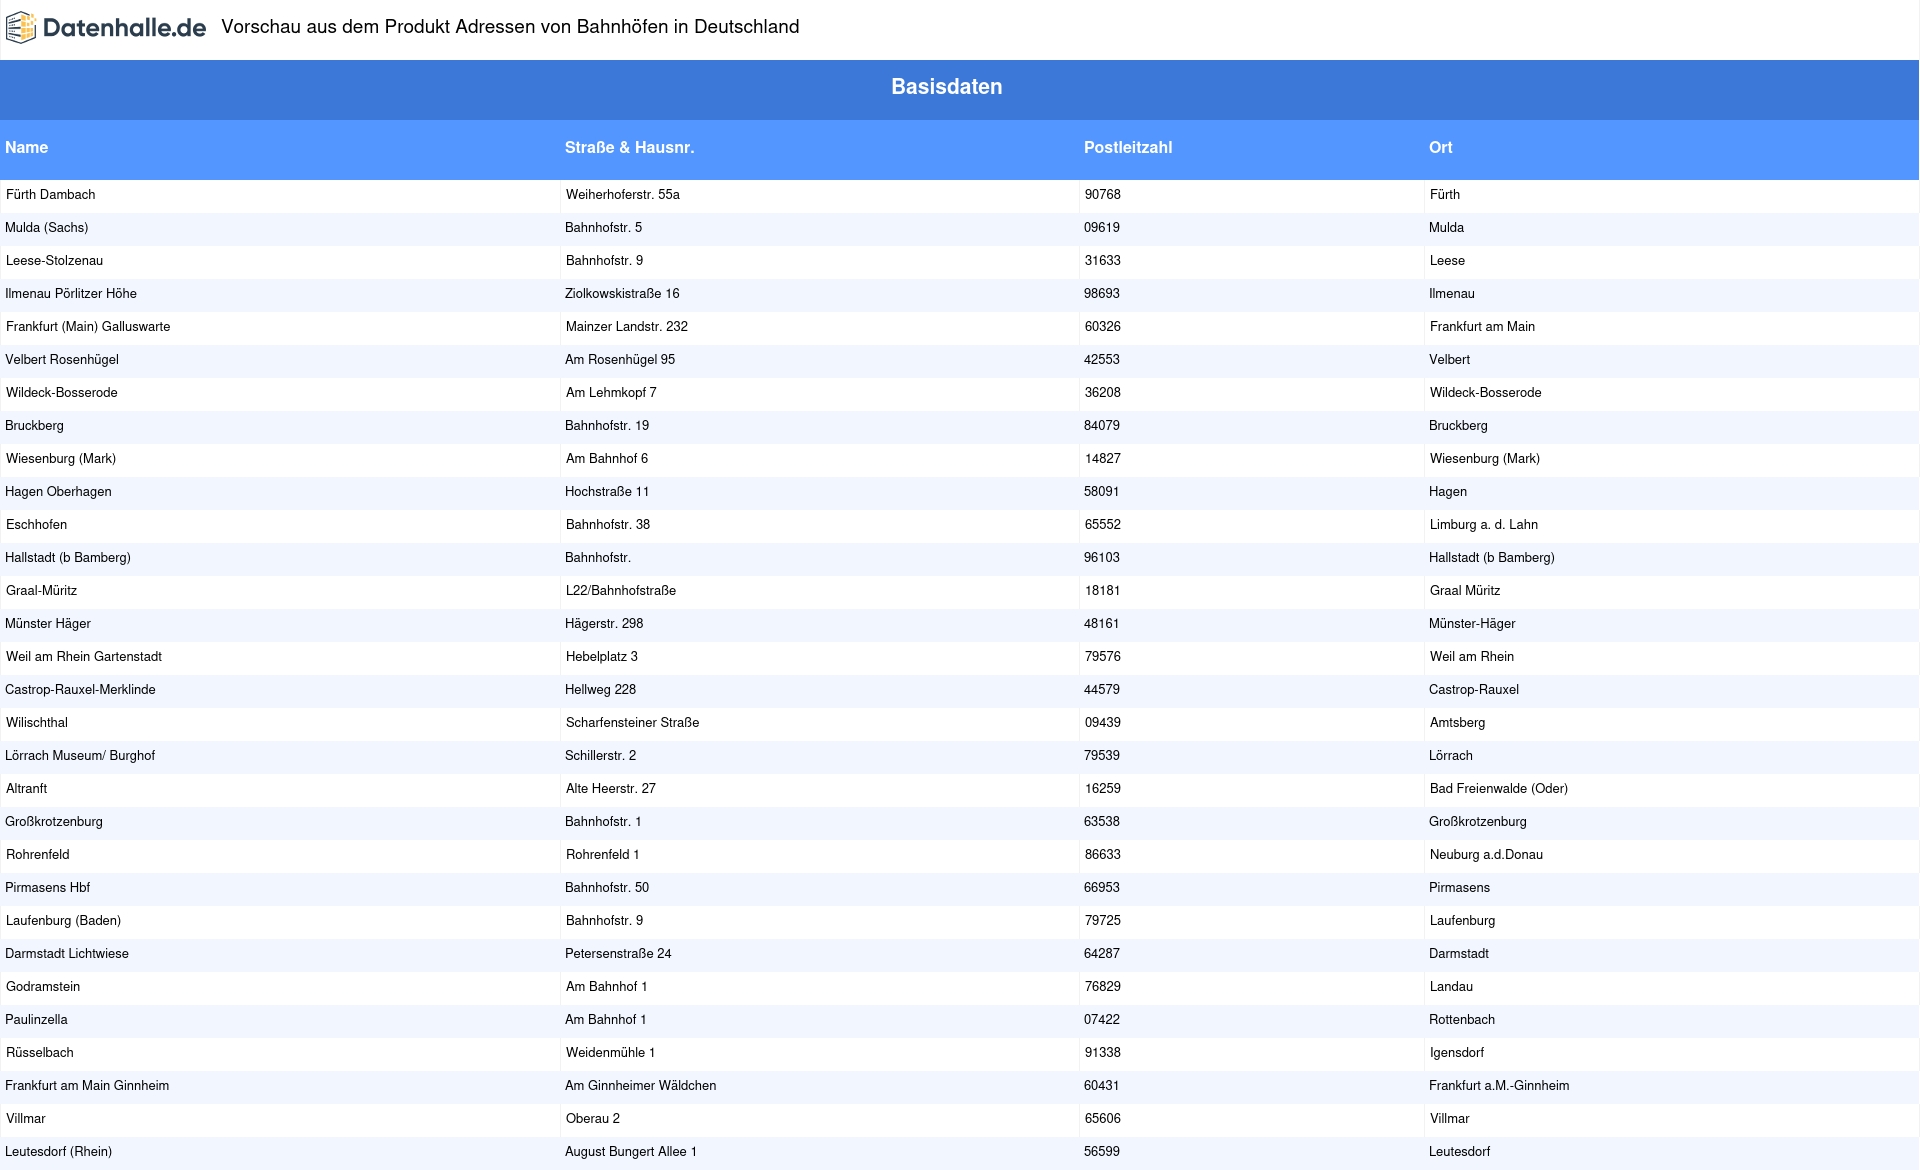The height and width of the screenshot is (1170, 1920).
Task: Click Scharfensteiner Straße address
Action: (633, 723)
